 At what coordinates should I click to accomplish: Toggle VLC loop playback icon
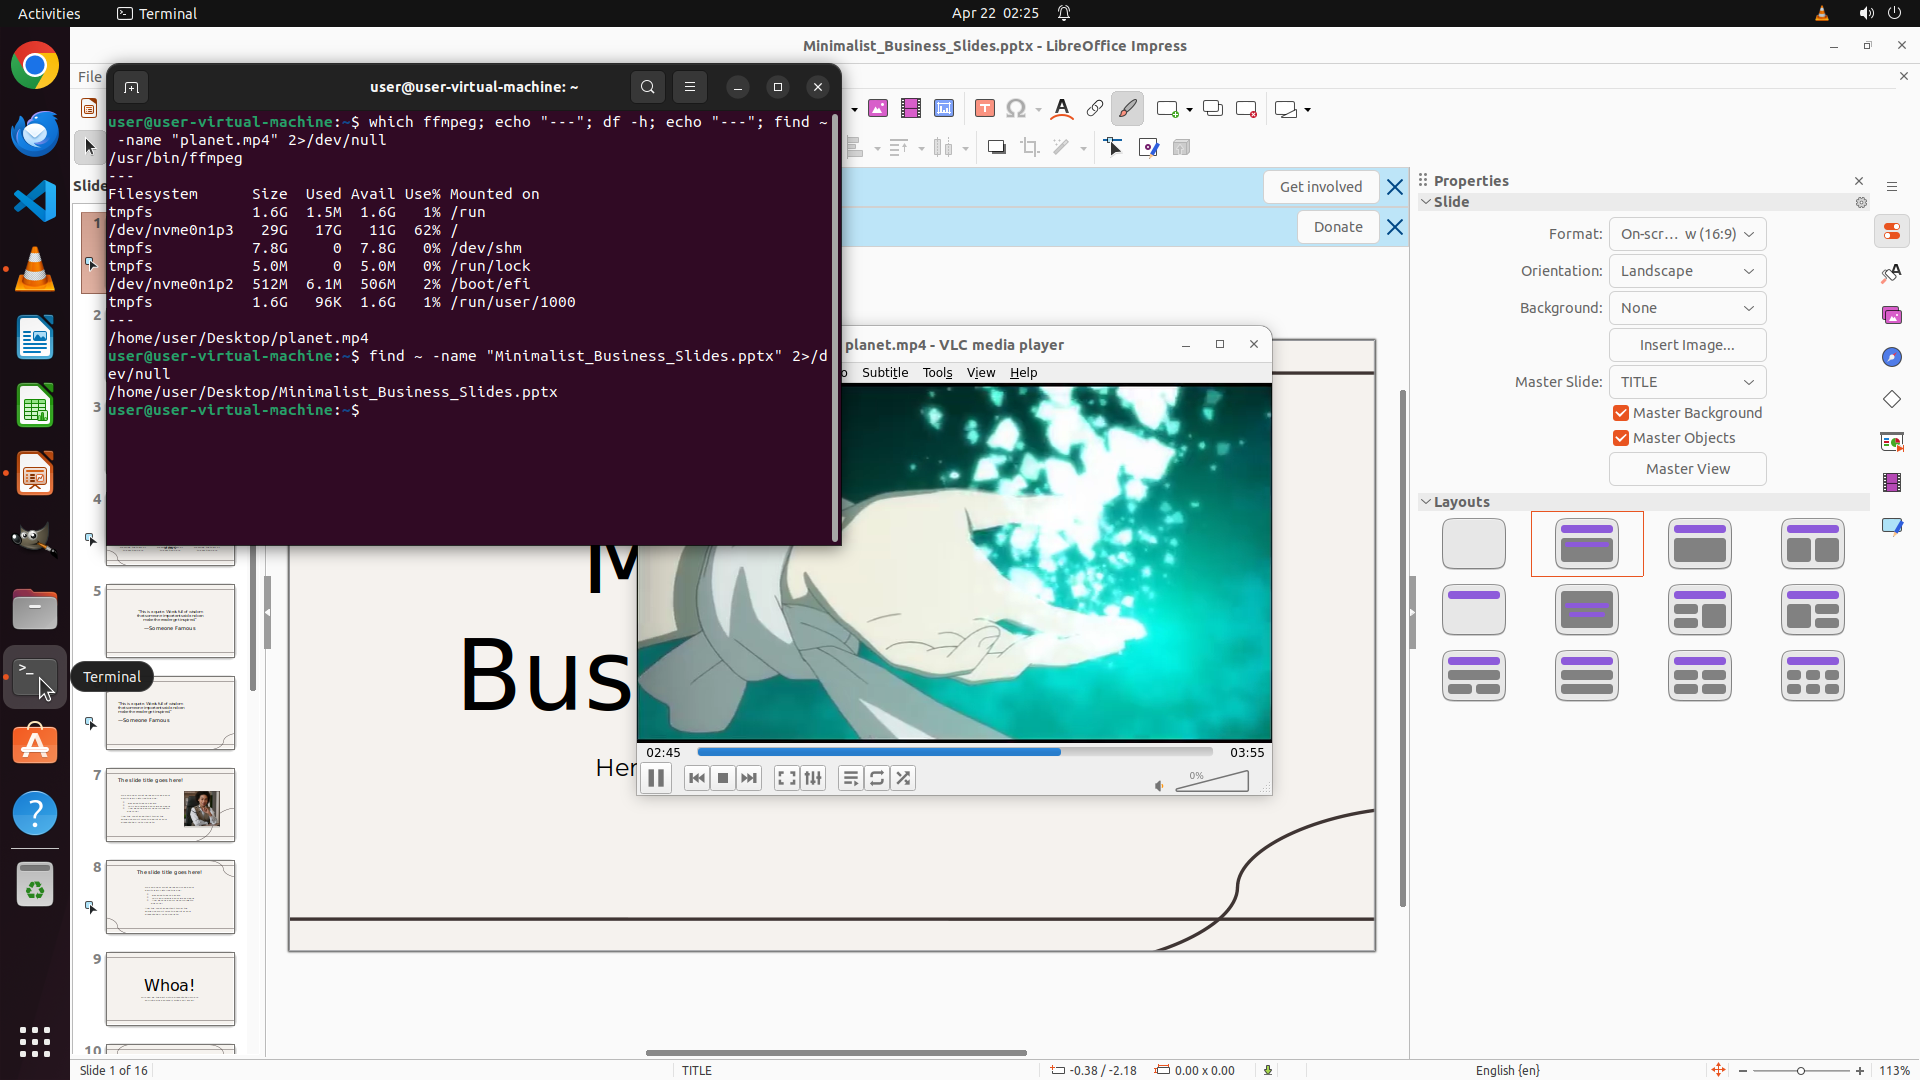coord(877,778)
